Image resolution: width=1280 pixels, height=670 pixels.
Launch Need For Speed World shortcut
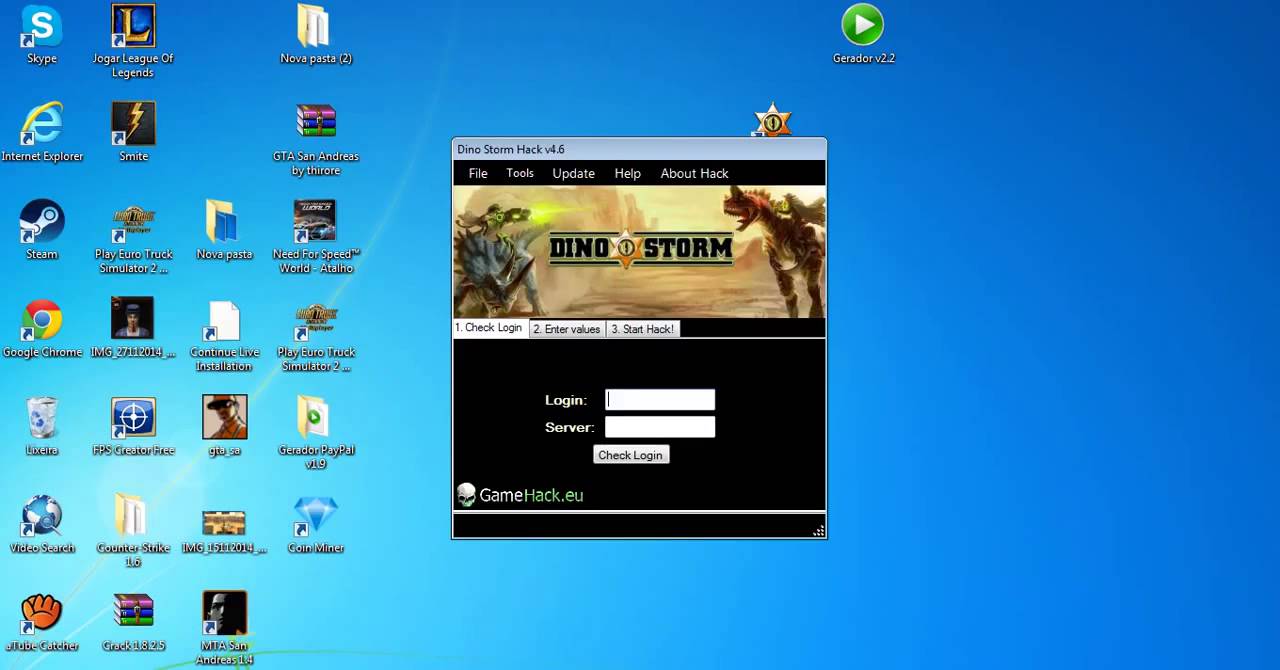(315, 237)
